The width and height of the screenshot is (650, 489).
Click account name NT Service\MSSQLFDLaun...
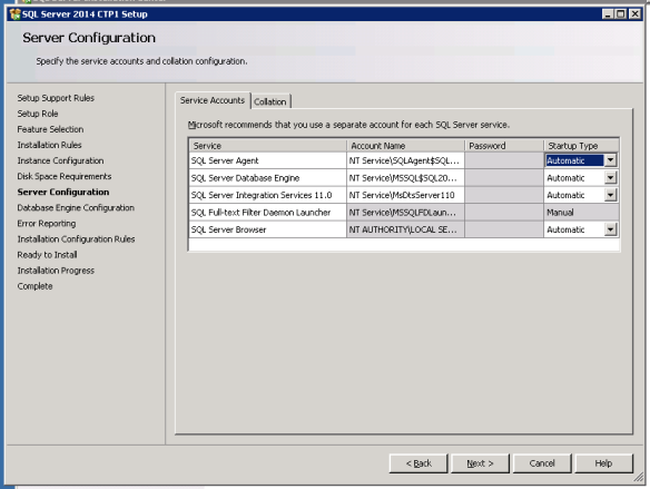(x=405, y=212)
